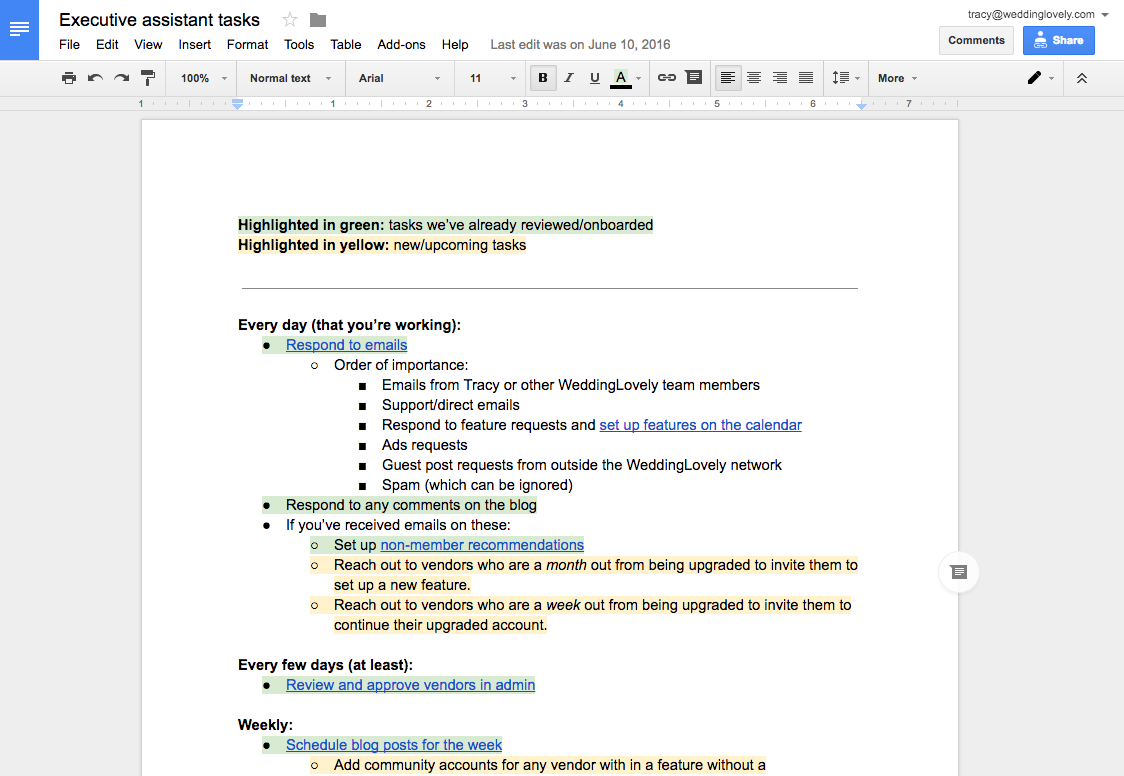Open the Add-ons menu
This screenshot has width=1124, height=776.
point(401,44)
